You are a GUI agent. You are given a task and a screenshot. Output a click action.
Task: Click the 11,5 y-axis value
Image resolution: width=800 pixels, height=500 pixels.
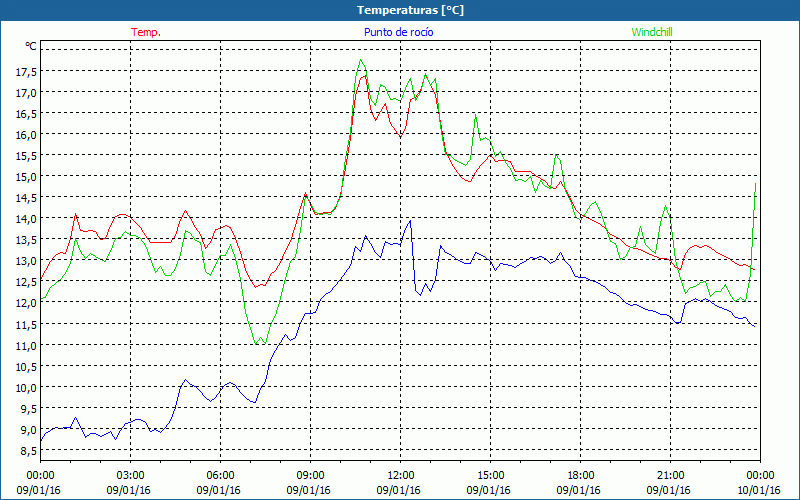[x=26, y=324]
